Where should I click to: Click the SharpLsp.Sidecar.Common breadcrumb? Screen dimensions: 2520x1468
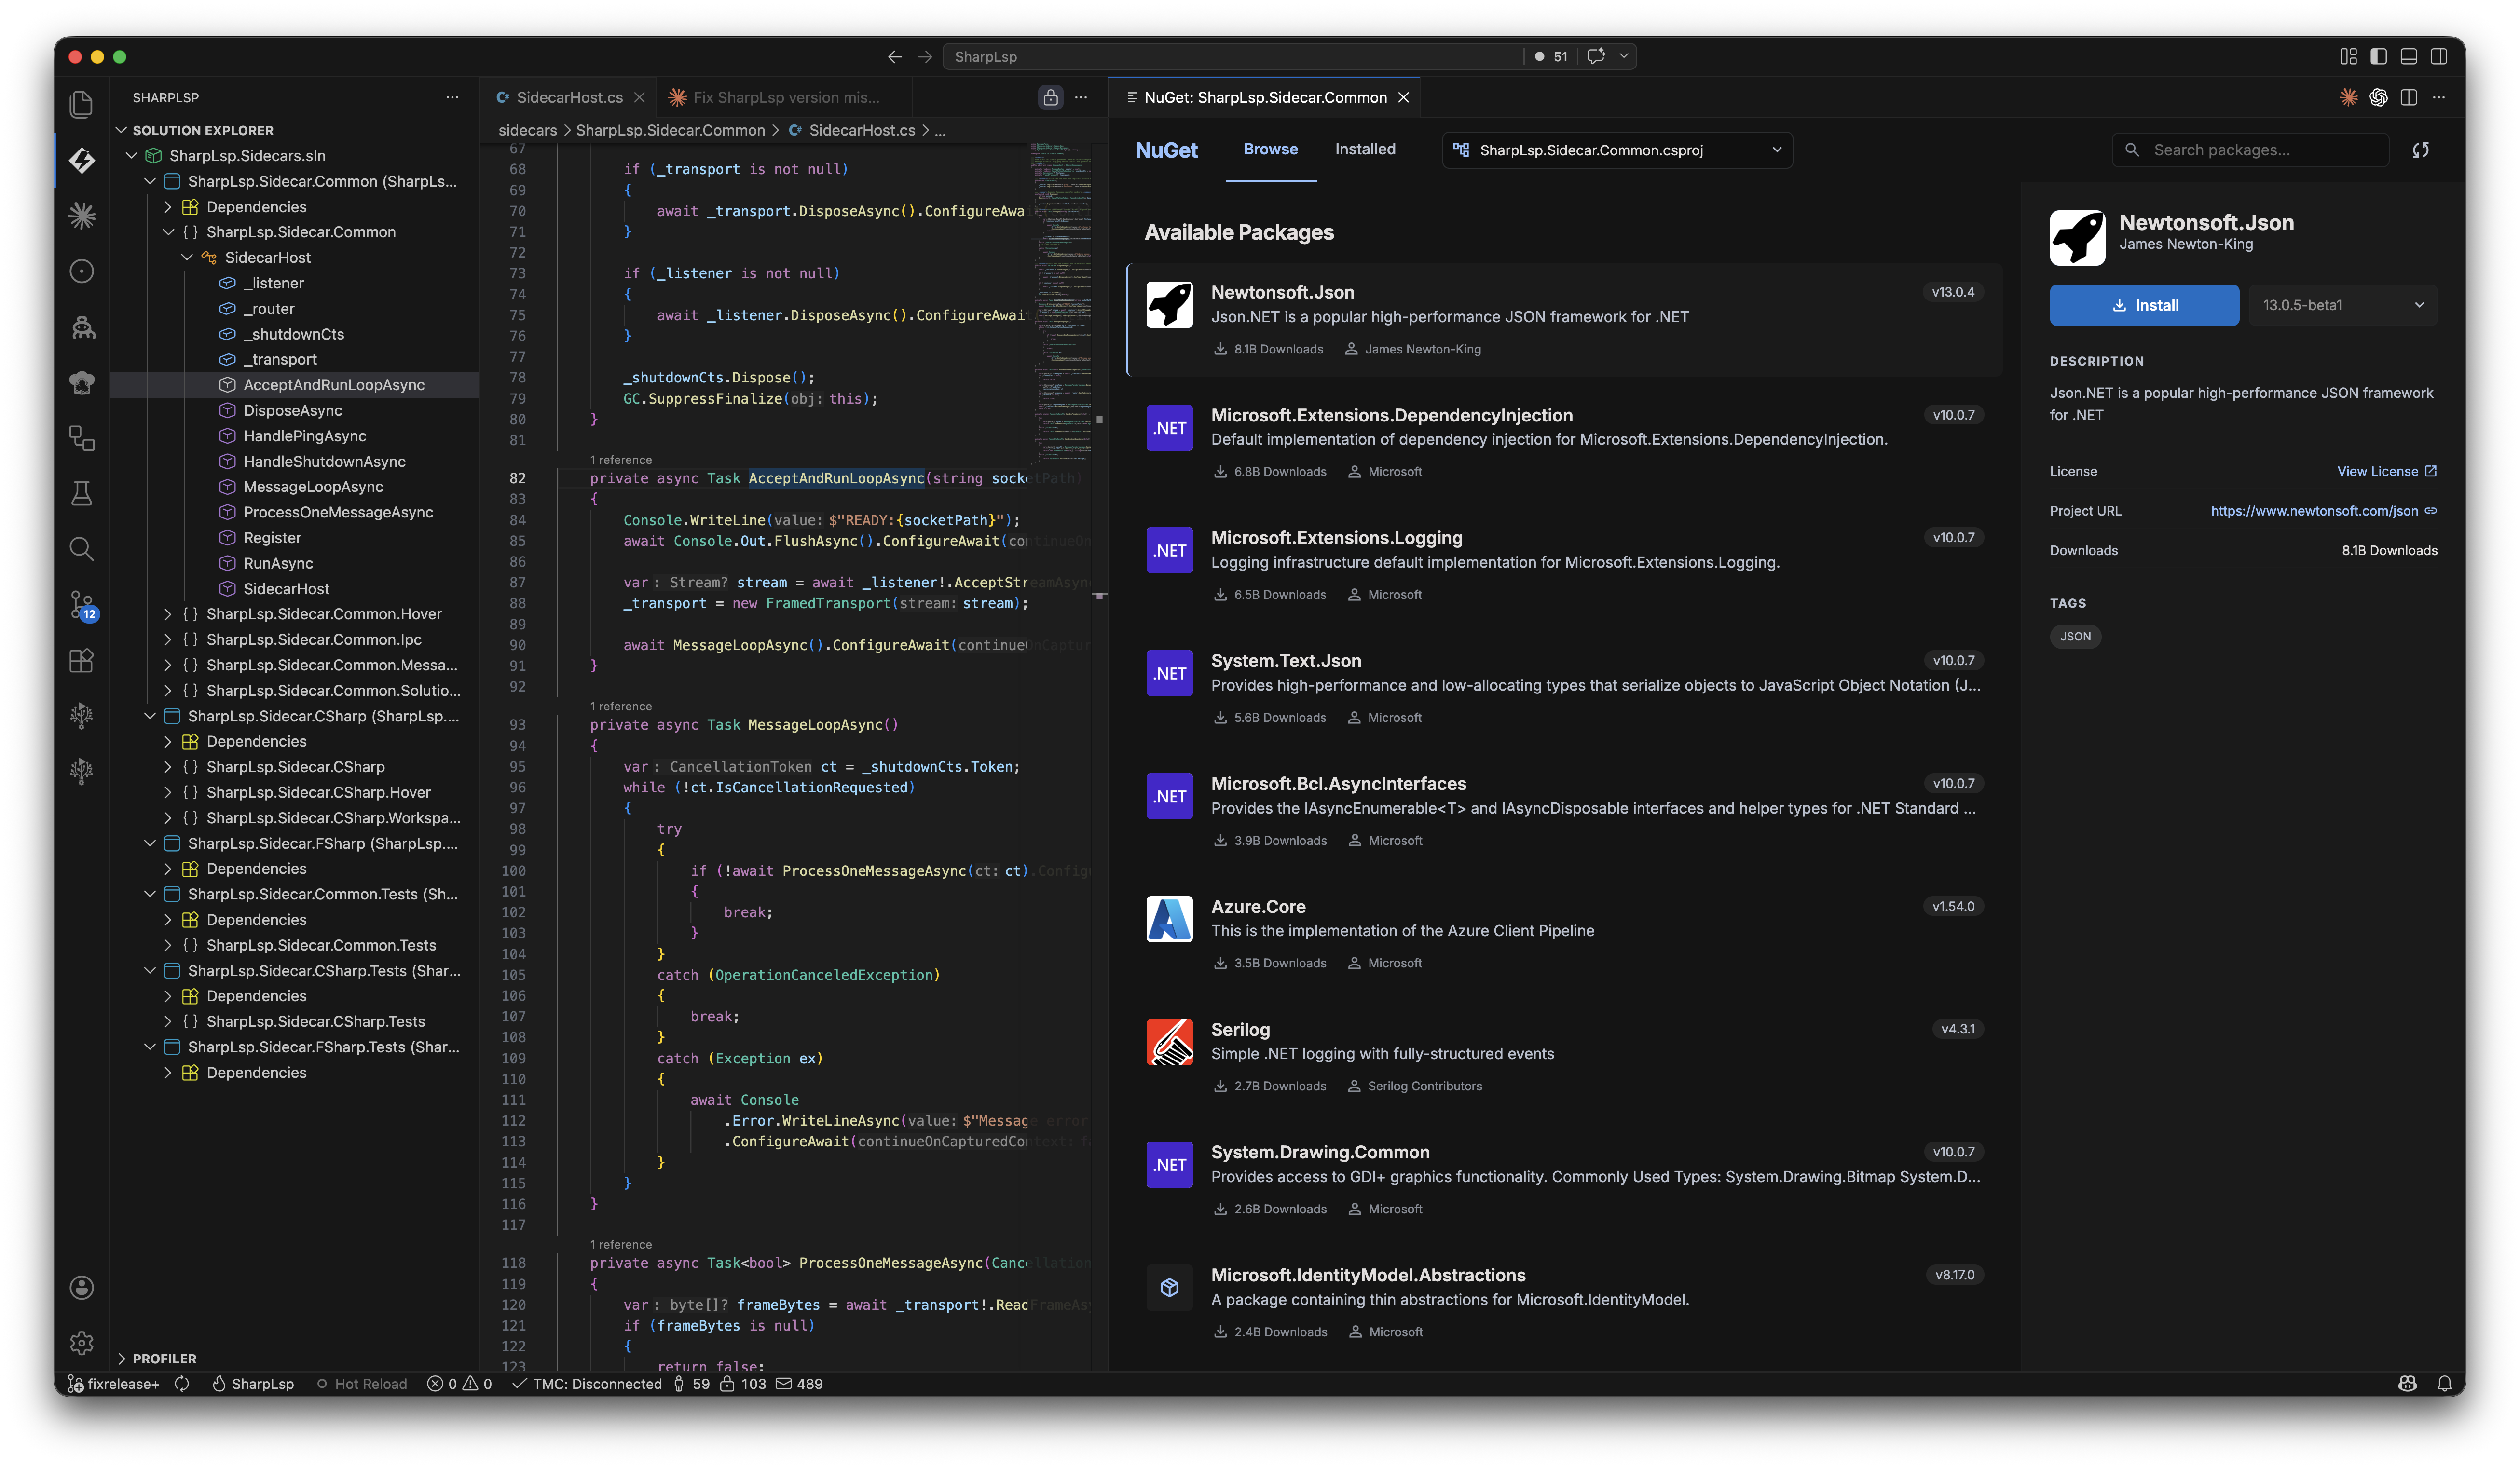click(x=670, y=130)
